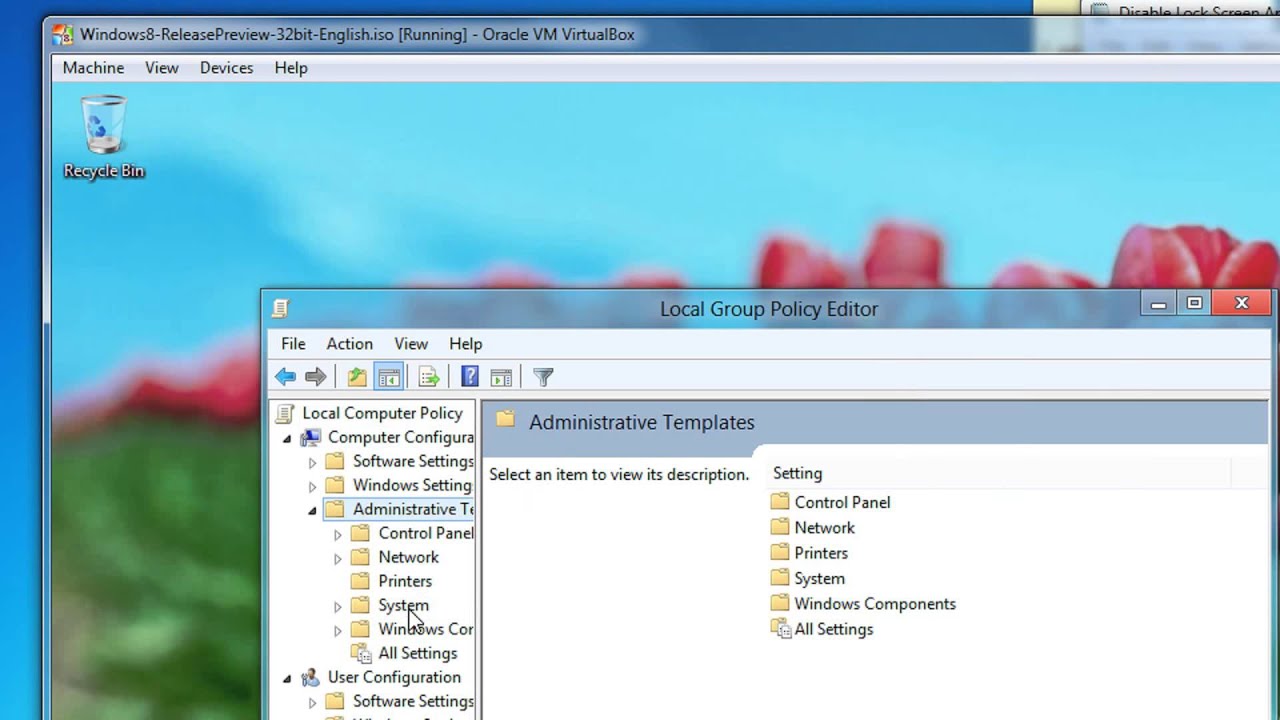Image resolution: width=1280 pixels, height=720 pixels.
Task: Click the Computer Configuration computer icon
Action: 311,437
